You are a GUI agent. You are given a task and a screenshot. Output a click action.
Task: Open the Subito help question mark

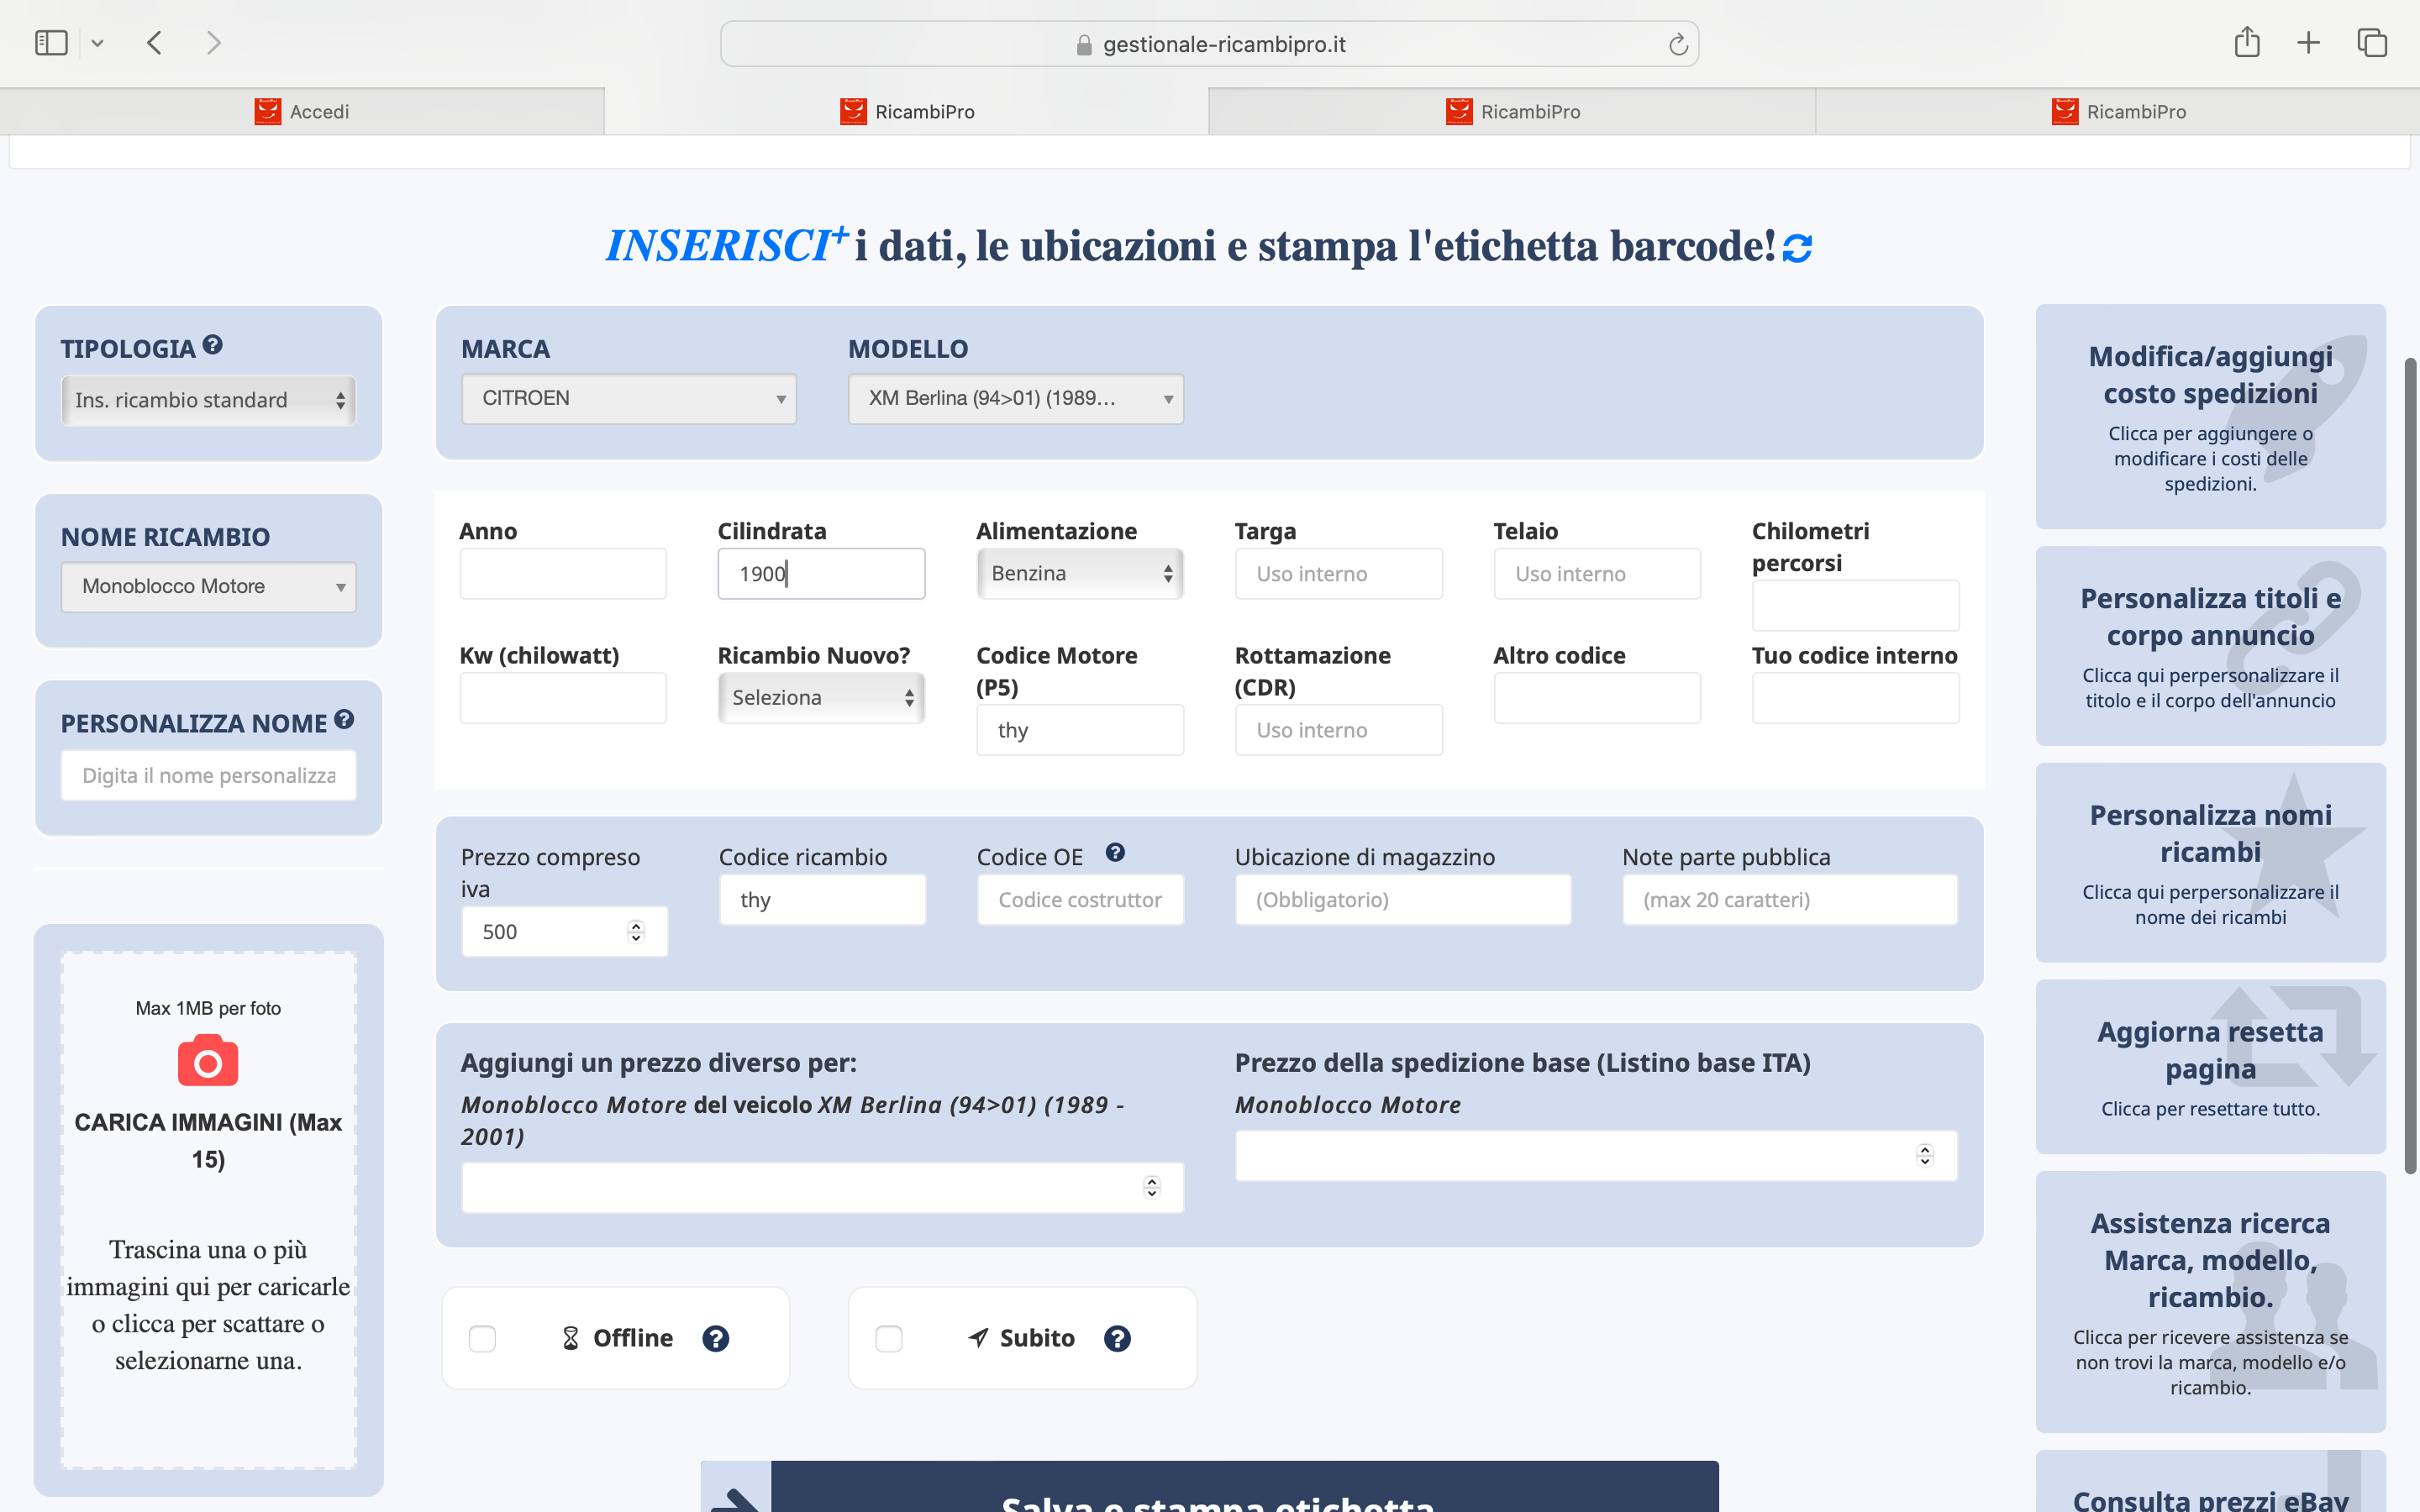(1117, 1338)
